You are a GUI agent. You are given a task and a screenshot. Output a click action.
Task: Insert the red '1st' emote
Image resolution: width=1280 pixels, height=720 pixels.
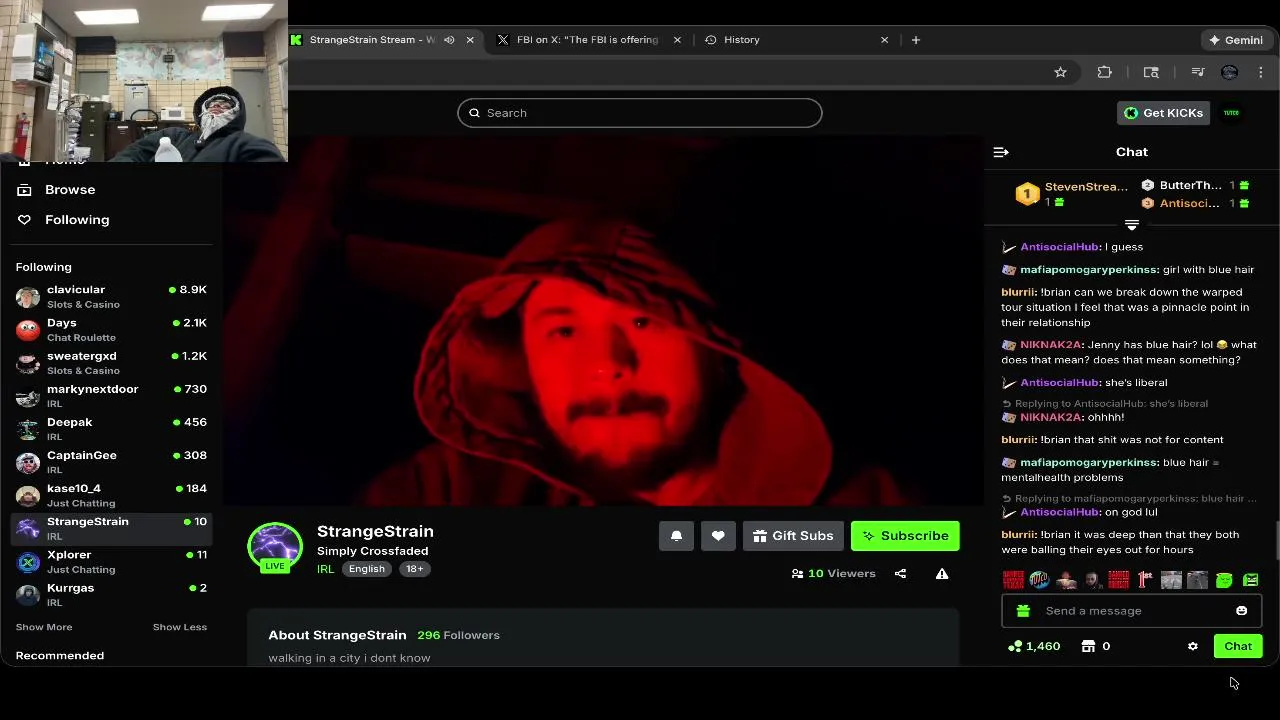(1145, 580)
